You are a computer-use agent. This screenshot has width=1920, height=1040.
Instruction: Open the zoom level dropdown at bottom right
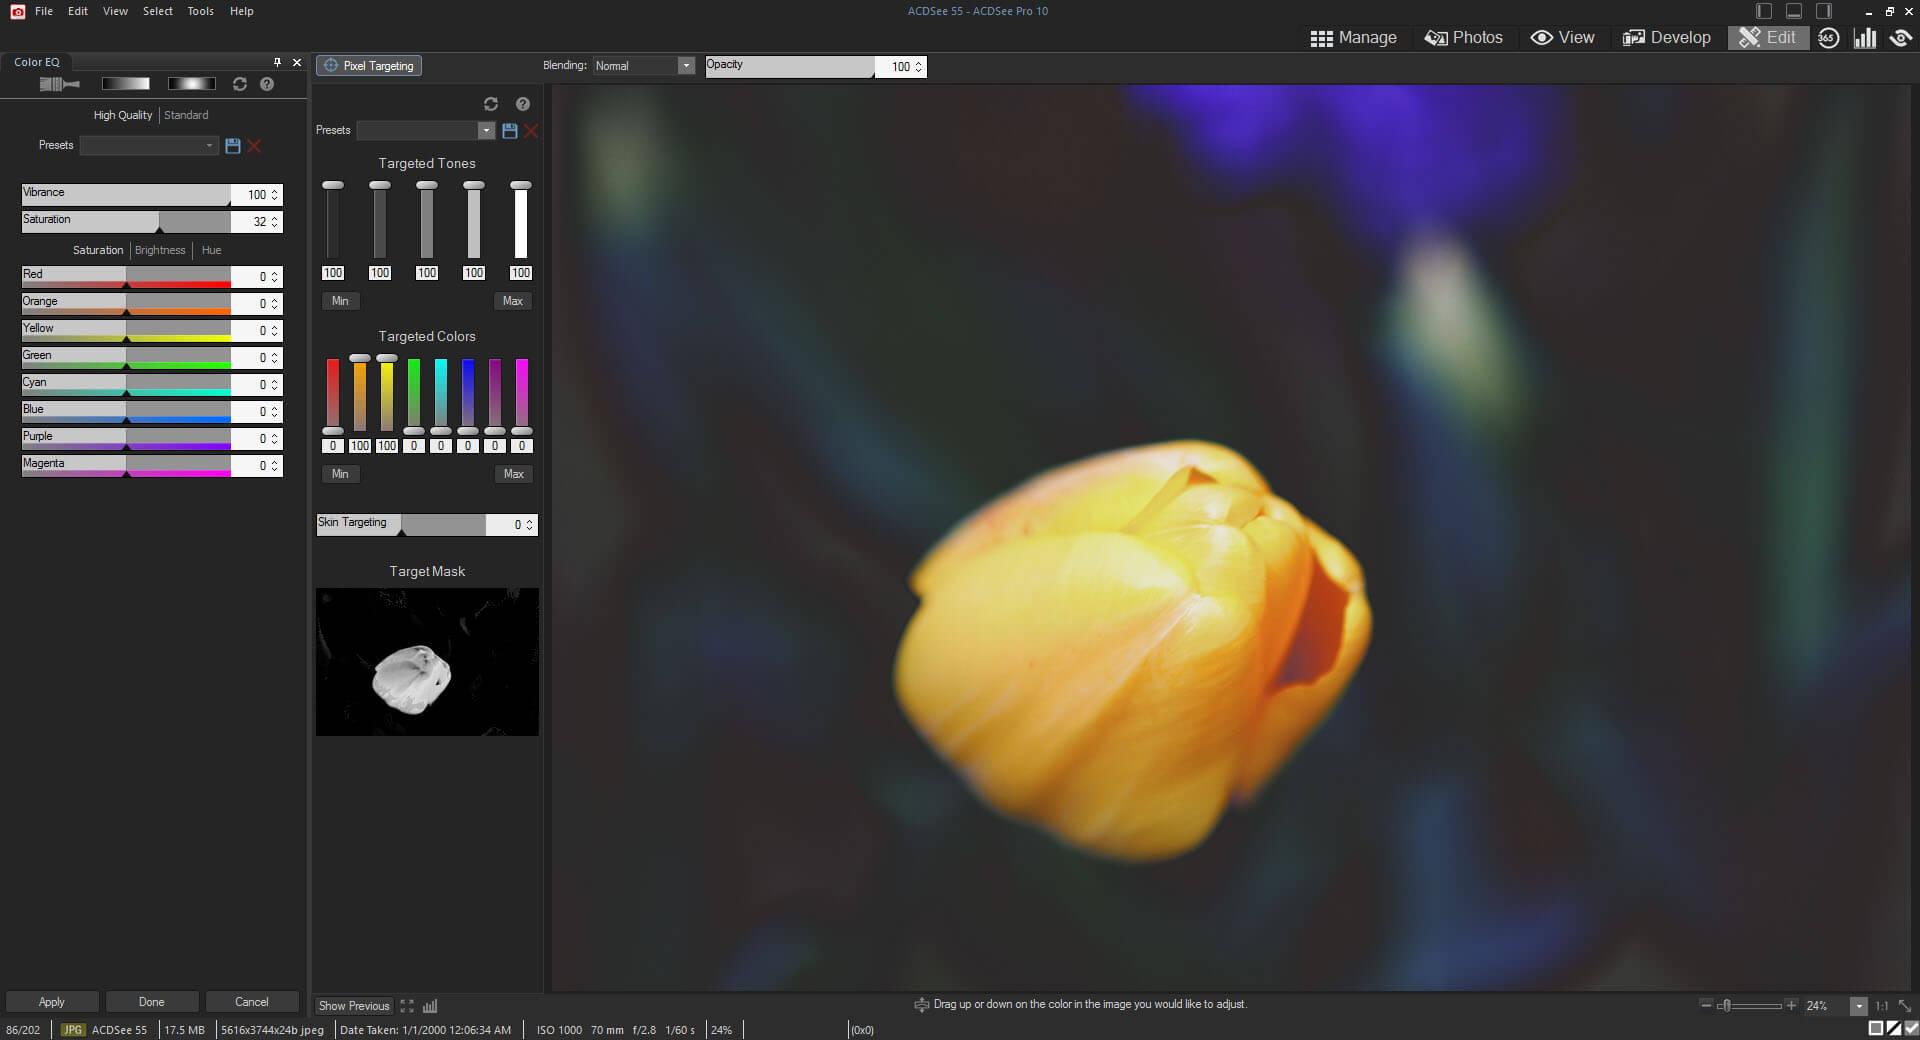1858,1006
